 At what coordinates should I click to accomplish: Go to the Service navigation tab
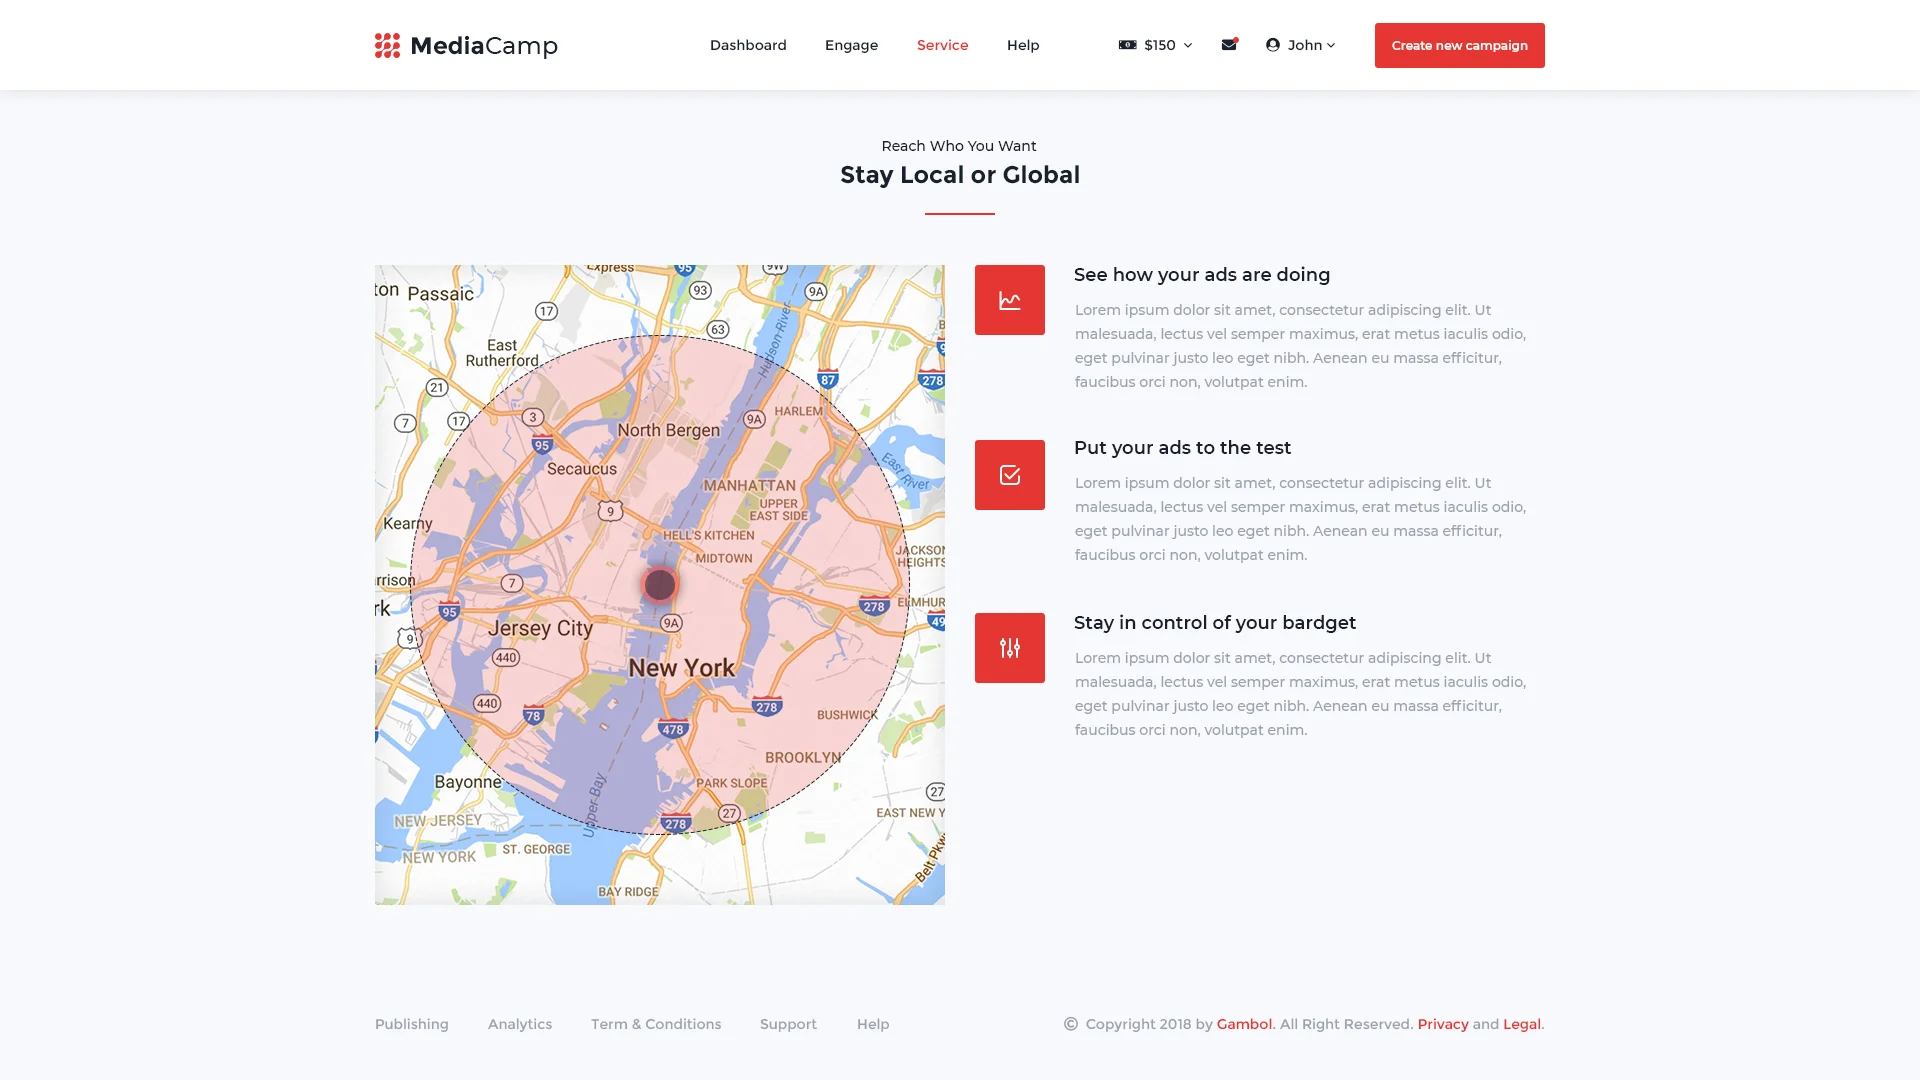click(942, 45)
